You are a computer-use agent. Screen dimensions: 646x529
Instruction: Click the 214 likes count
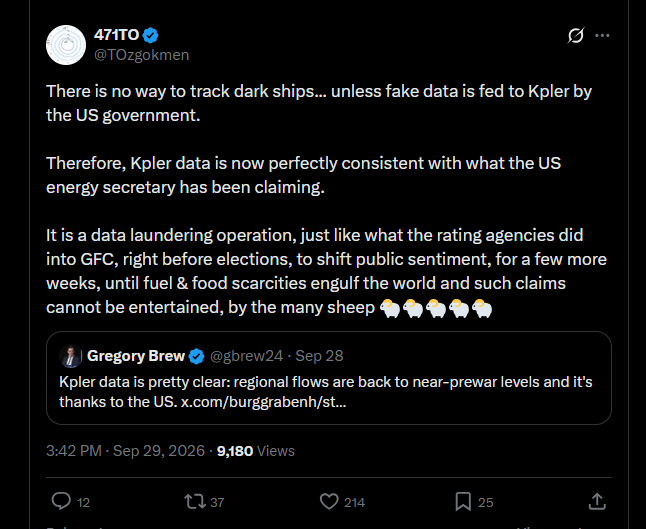[354, 502]
